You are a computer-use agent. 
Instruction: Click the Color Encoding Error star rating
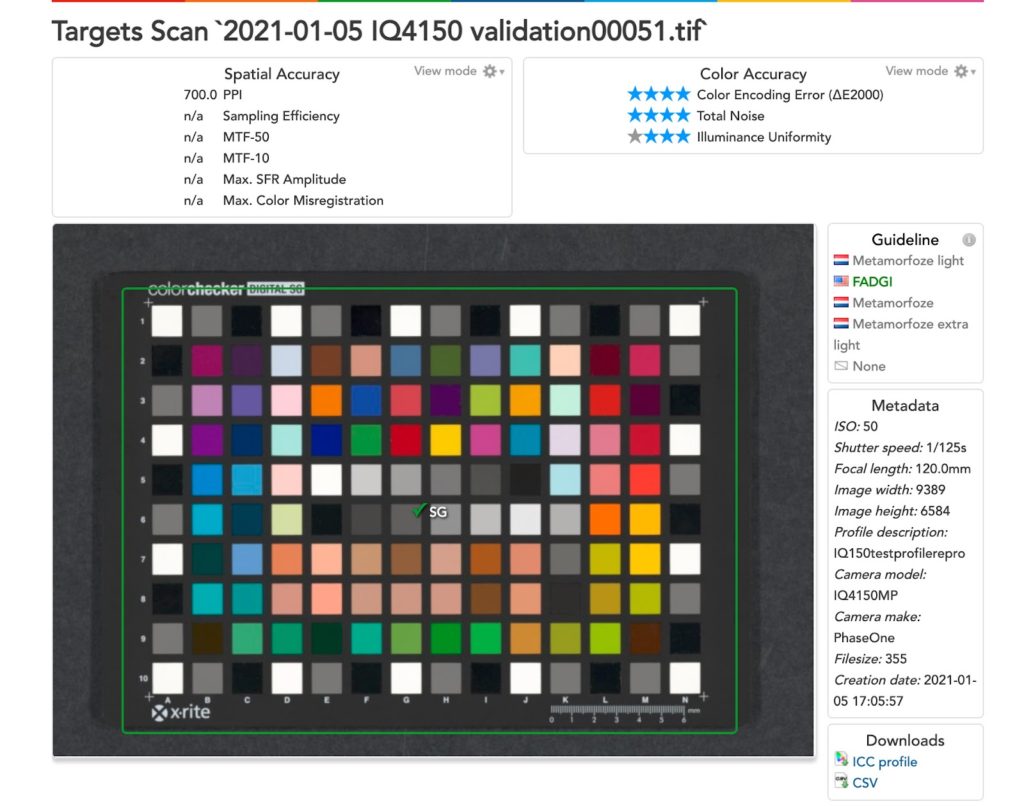[x=658, y=94]
